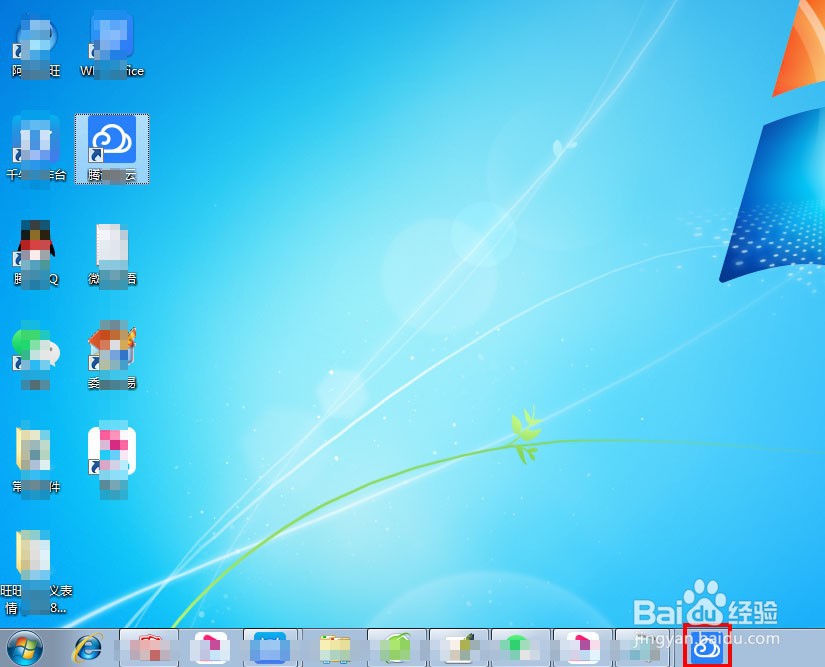This screenshot has width=825, height=667.
Task: Open pink taskbar icon beside the red app
Action: coord(210,648)
